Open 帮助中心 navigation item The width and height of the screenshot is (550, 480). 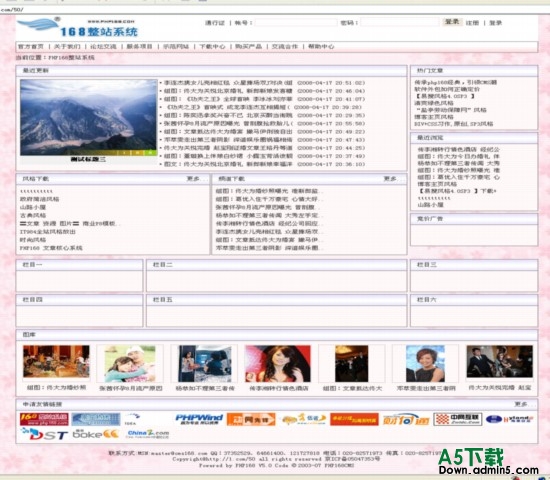[x=321, y=46]
